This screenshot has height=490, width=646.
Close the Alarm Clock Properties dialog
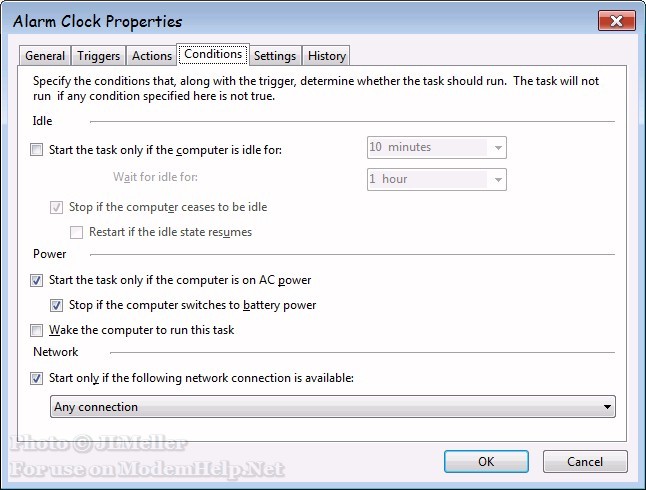(611, 22)
